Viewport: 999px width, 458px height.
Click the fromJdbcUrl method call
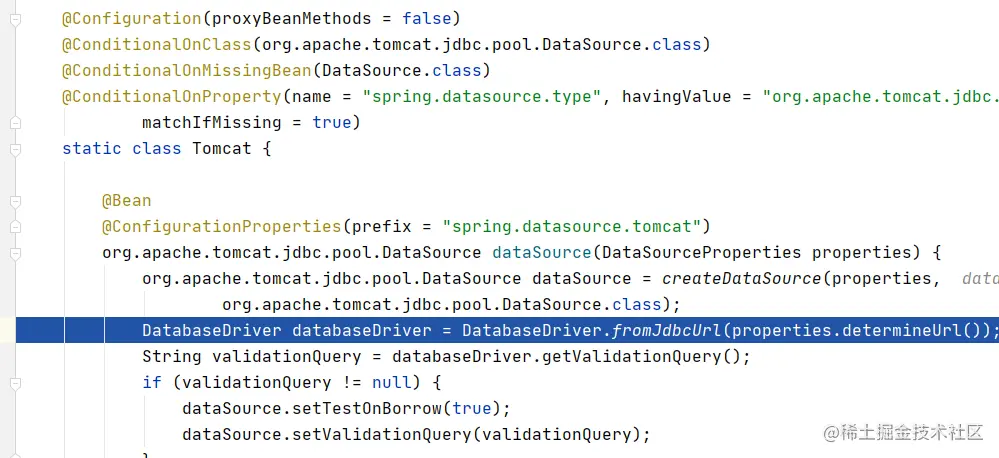[x=666, y=330]
